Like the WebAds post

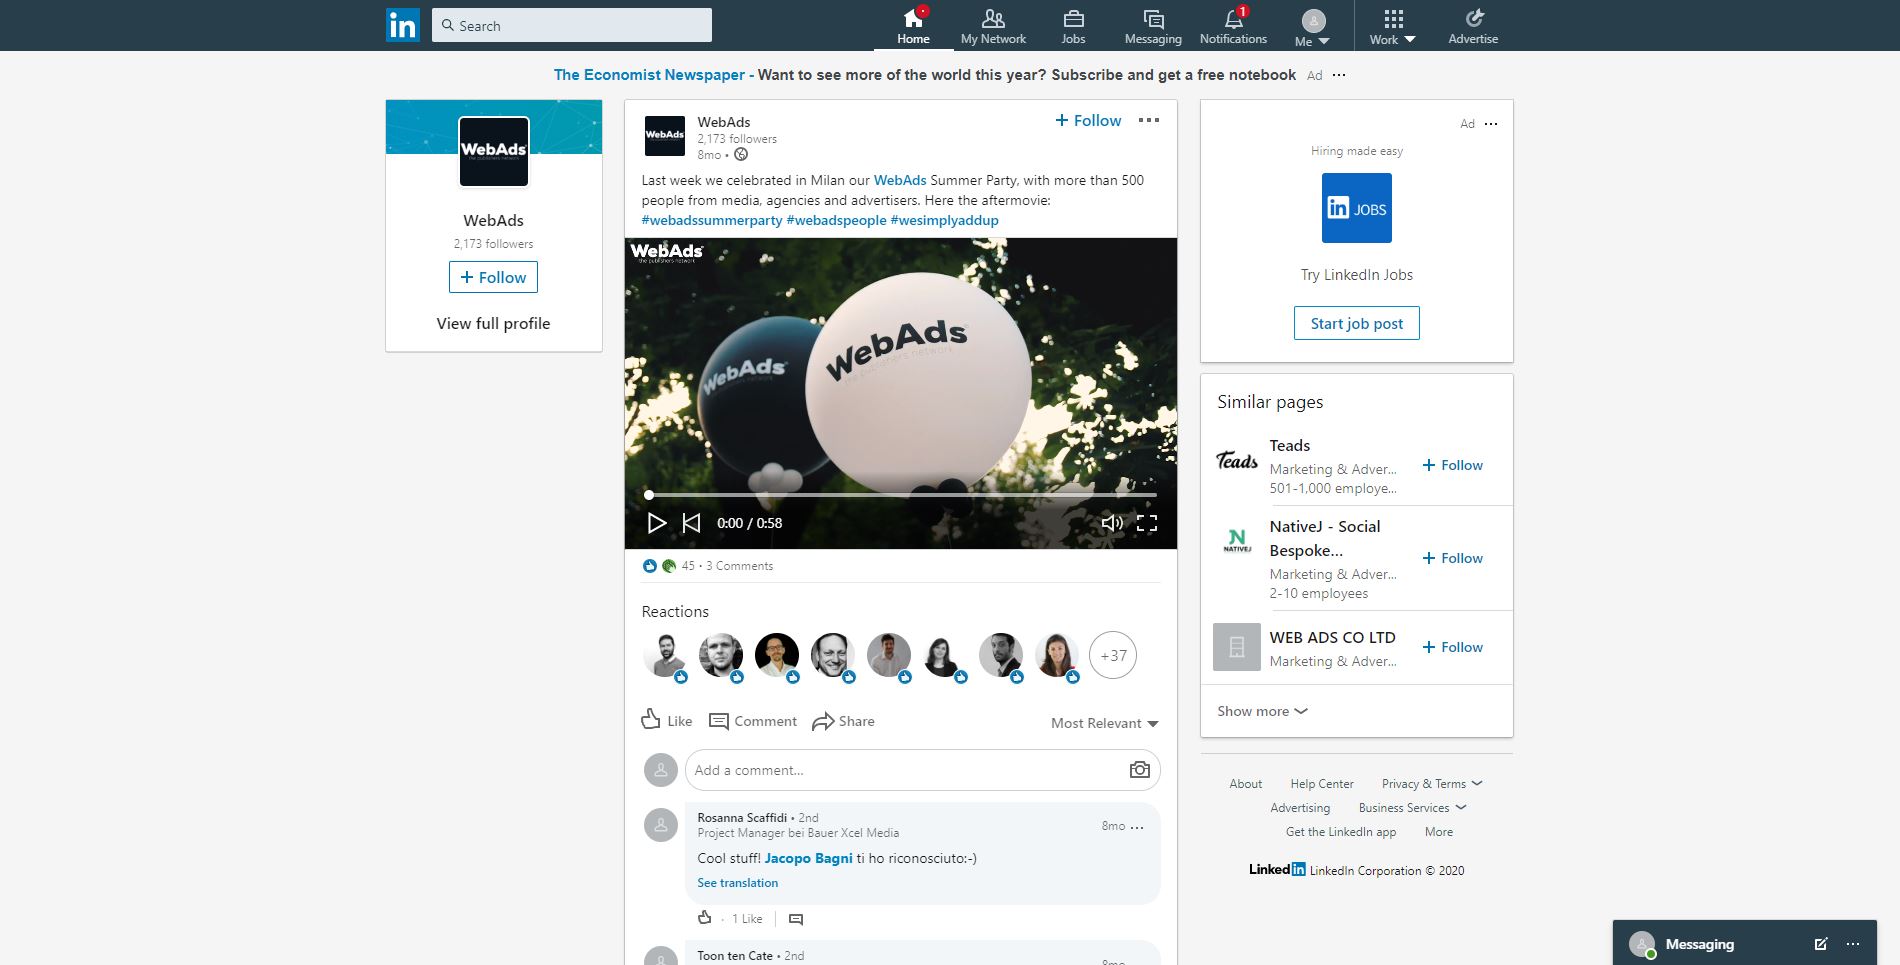(666, 720)
